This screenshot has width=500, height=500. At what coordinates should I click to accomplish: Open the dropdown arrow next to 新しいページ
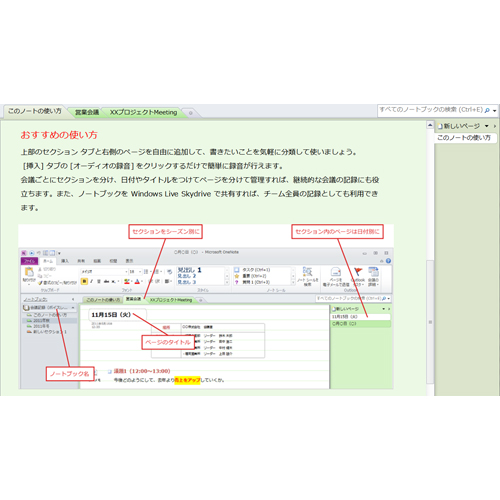pos(487,126)
